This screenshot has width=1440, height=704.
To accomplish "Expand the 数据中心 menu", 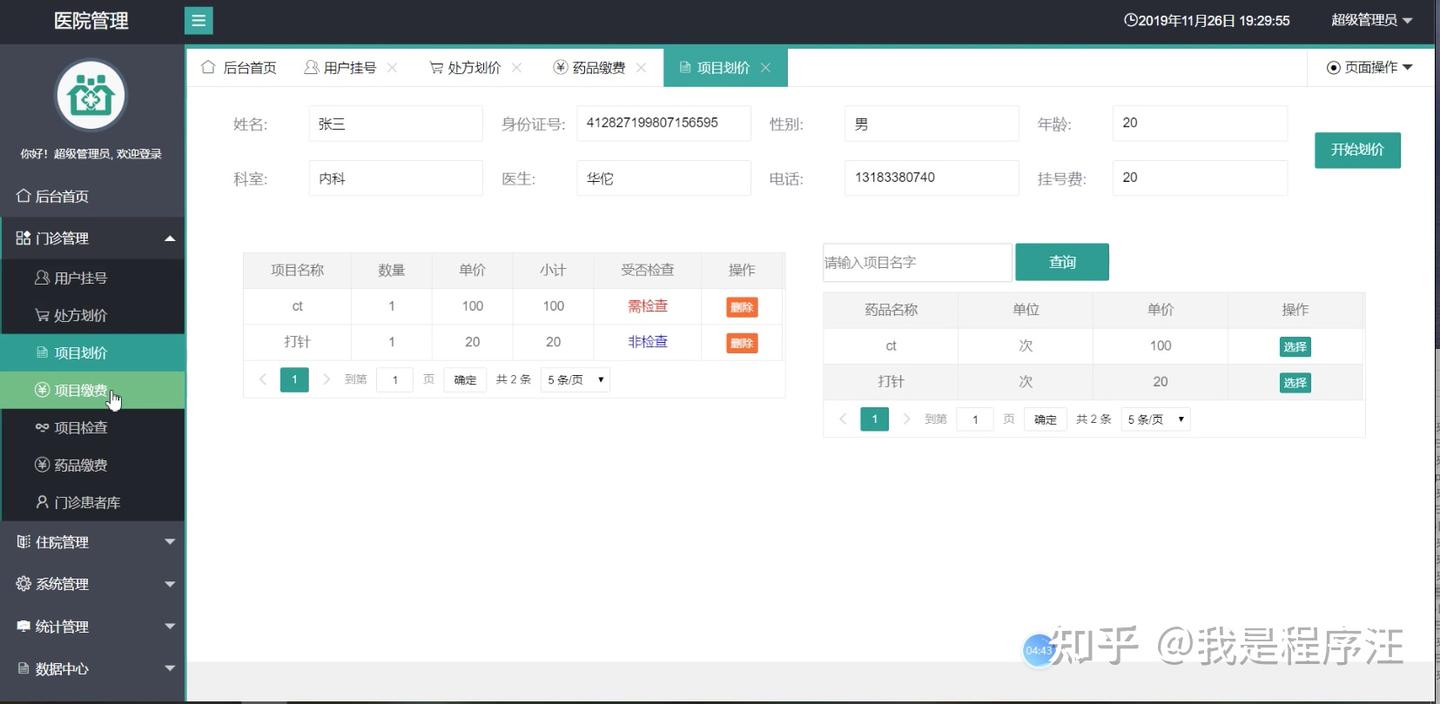I will pos(92,668).
